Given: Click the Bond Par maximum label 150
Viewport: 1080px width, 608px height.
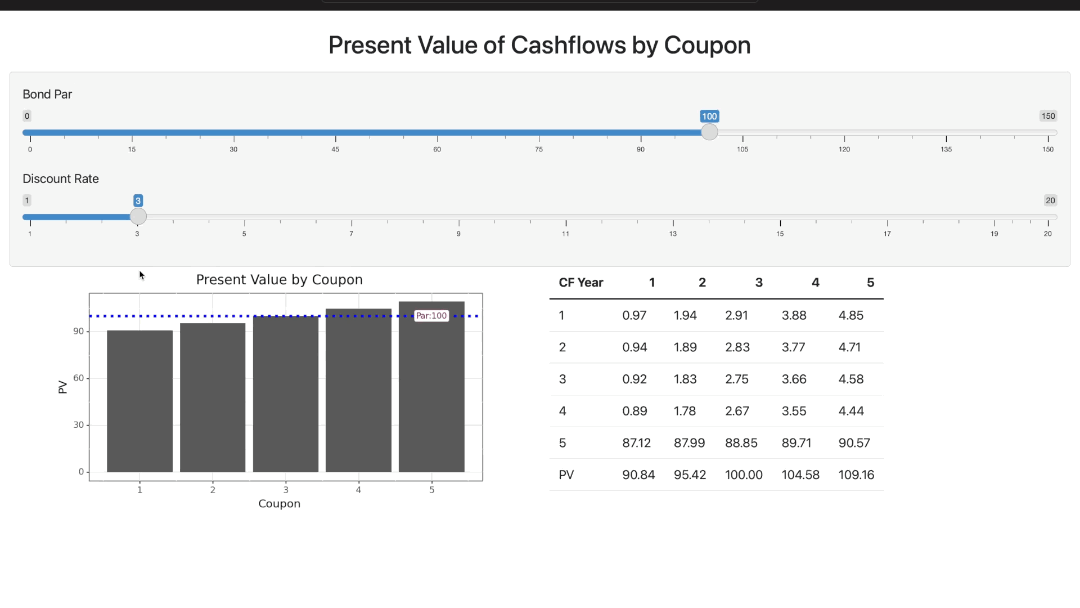Looking at the screenshot, I should tap(1048, 116).
